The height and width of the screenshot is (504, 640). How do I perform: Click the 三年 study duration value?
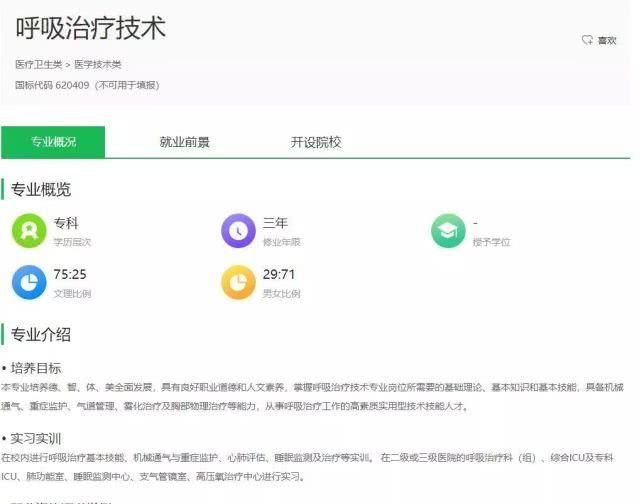[x=275, y=223]
